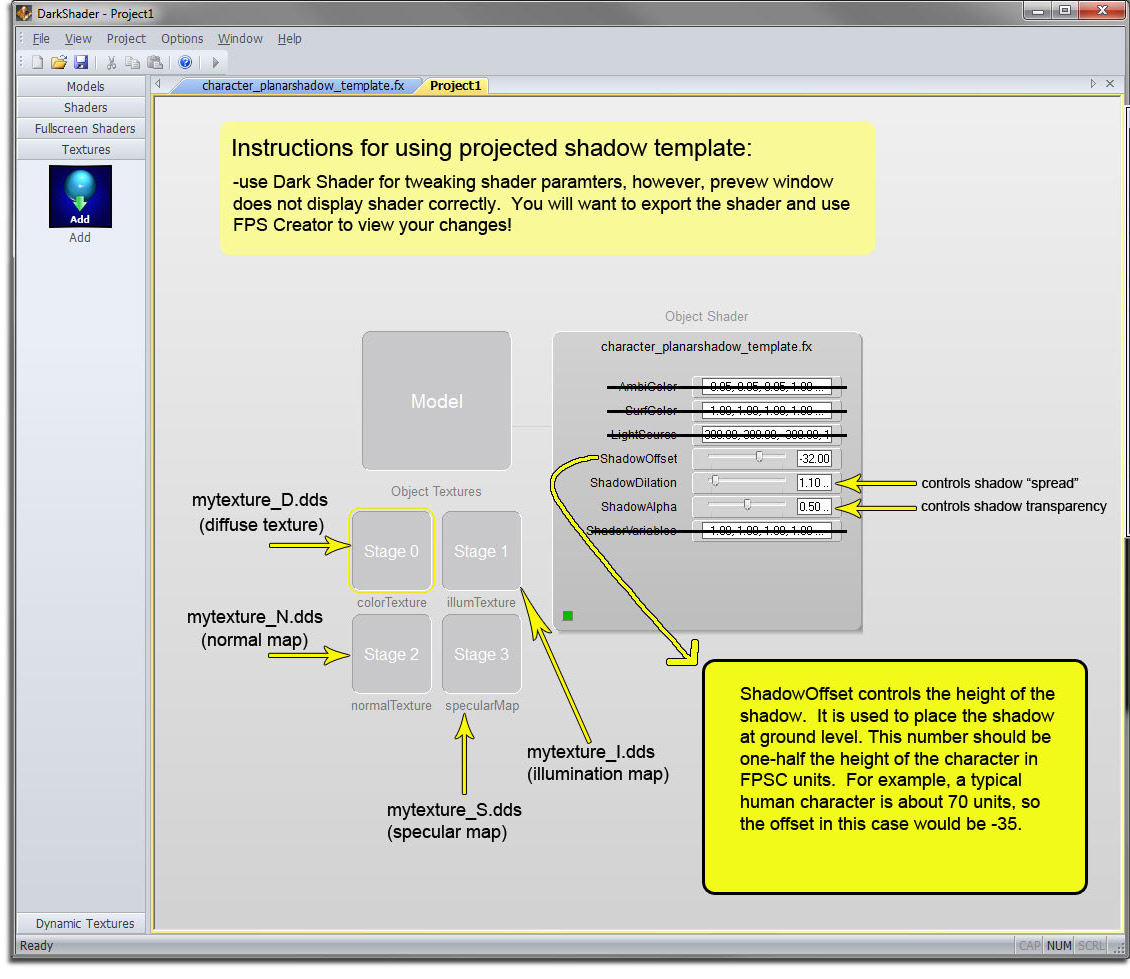Expand the Dynamic Textures section

pos(85,923)
